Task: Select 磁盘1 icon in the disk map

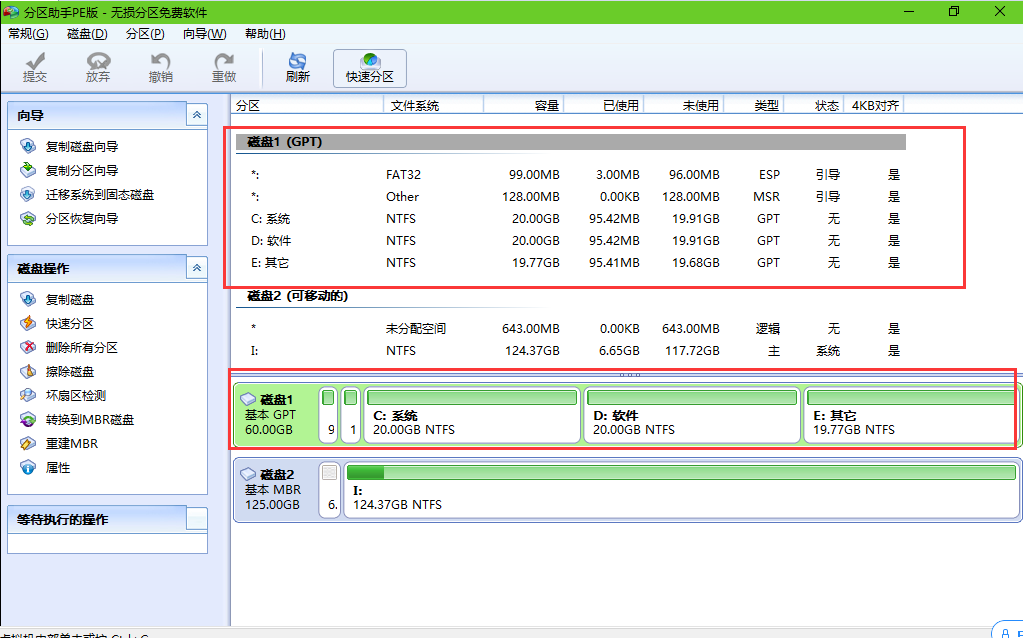Action: [248, 399]
